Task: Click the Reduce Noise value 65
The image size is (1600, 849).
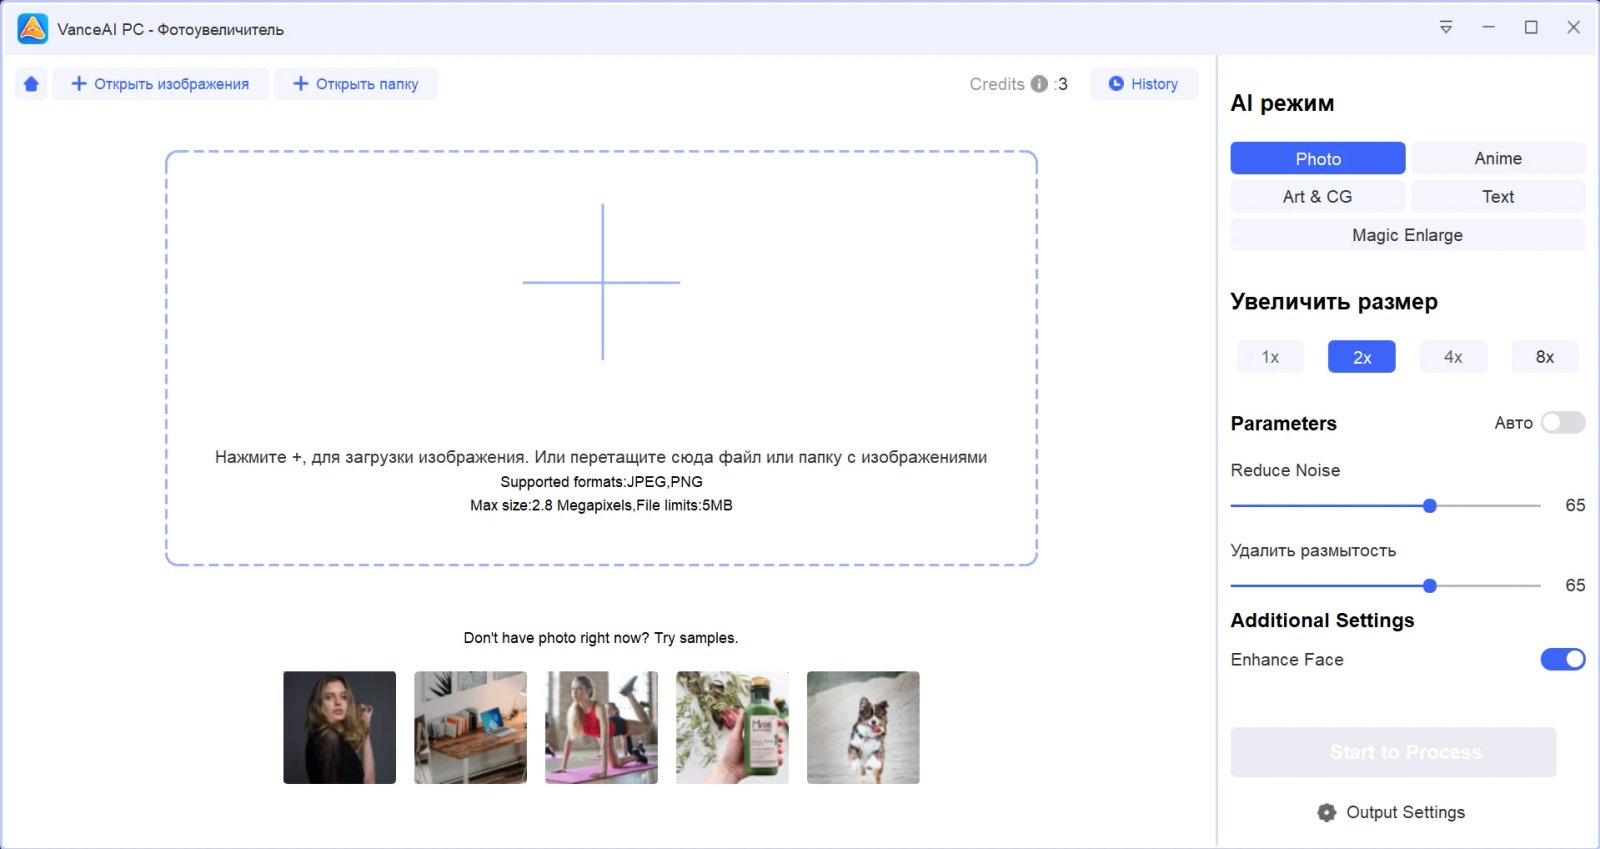Action: [x=1575, y=506]
